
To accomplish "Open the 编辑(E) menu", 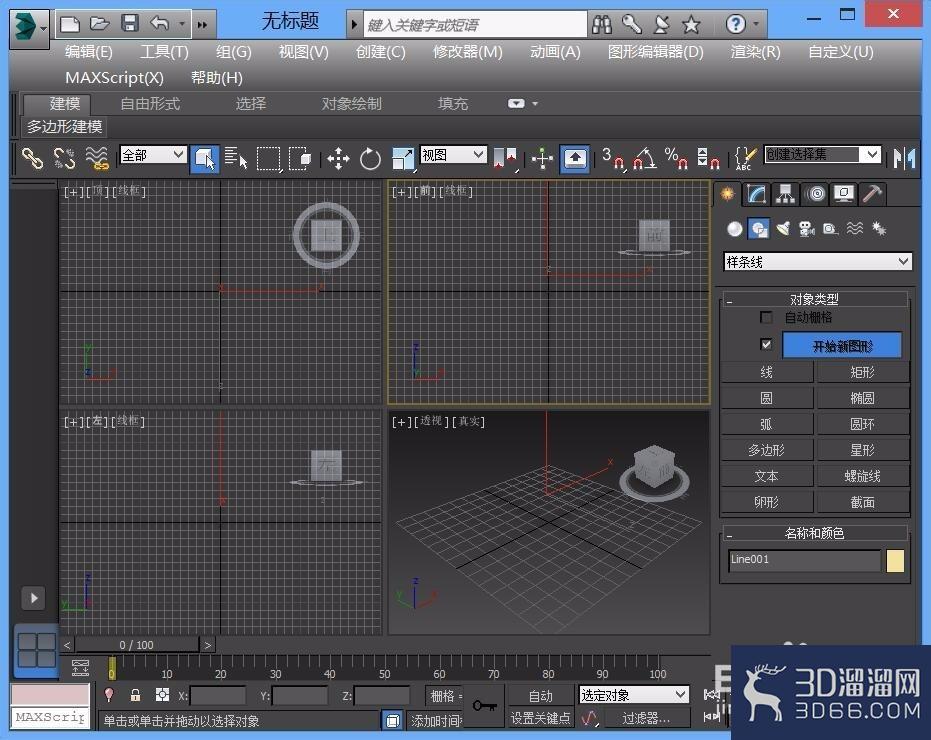I will [x=88, y=52].
